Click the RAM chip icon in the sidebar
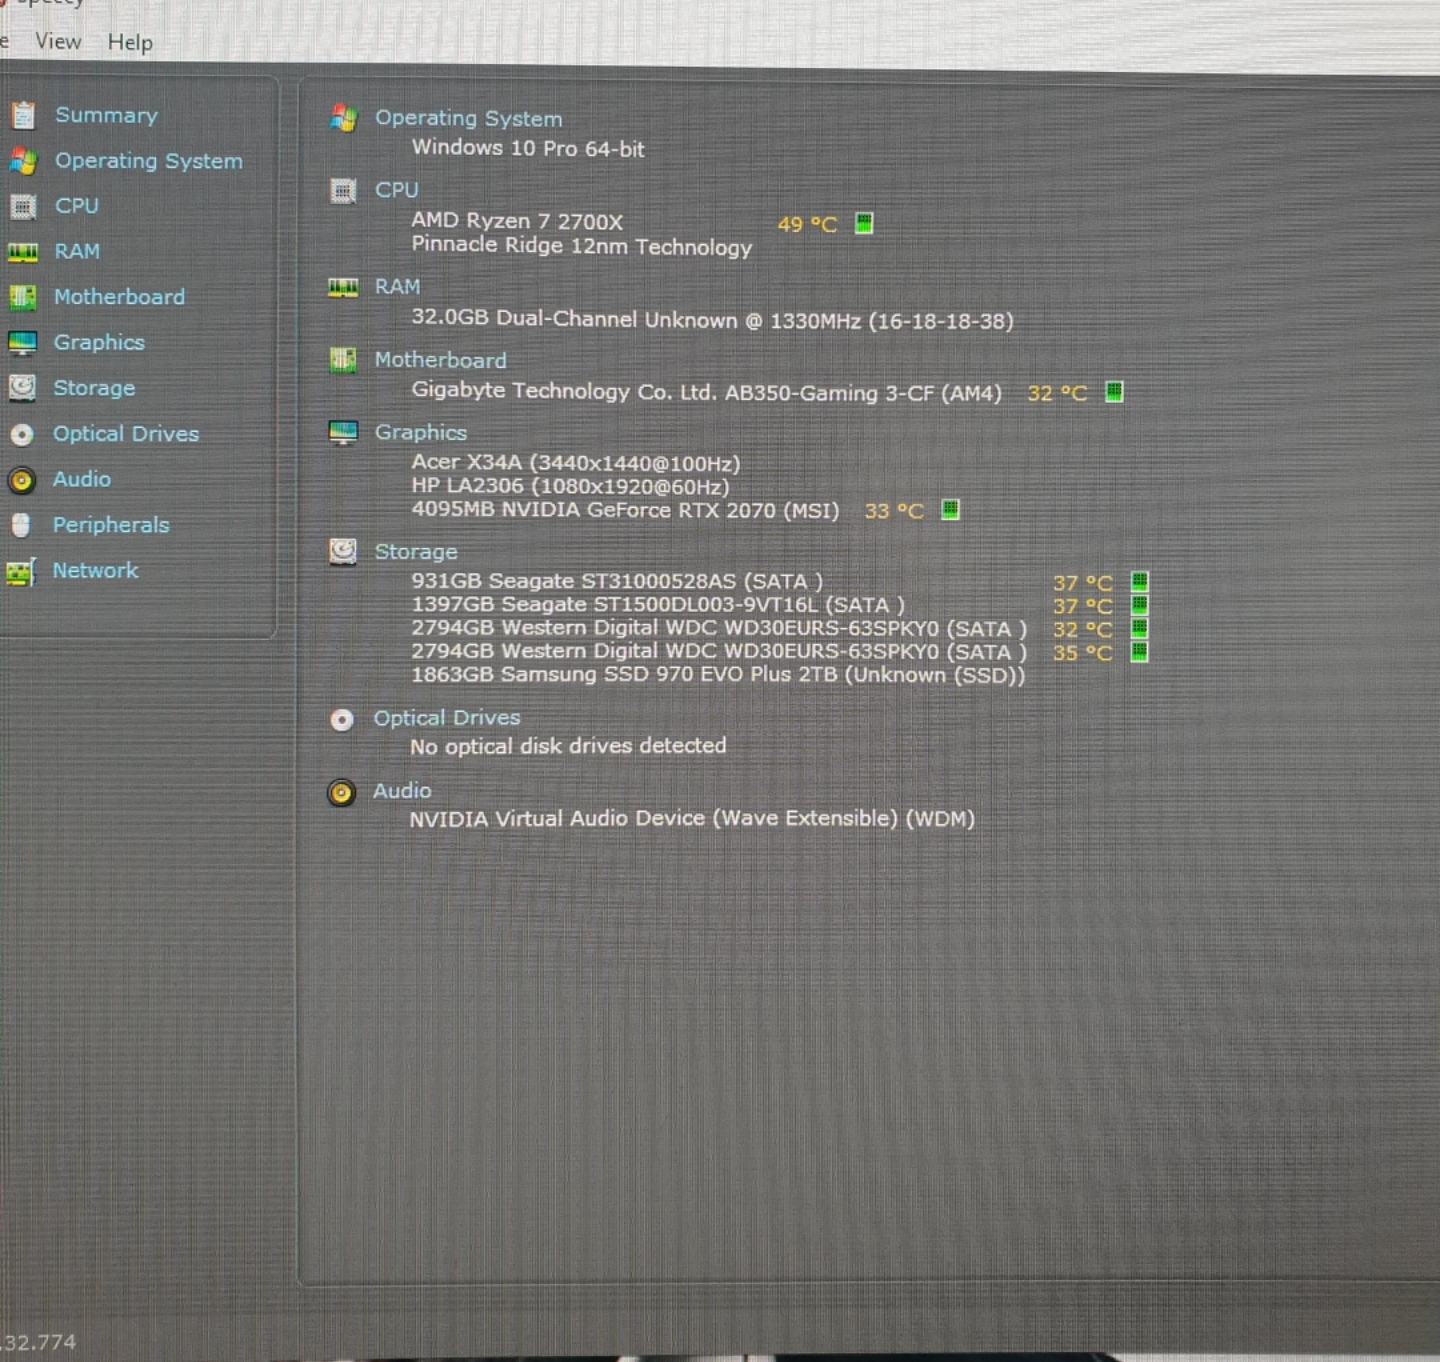This screenshot has width=1440, height=1362. tap(24, 251)
